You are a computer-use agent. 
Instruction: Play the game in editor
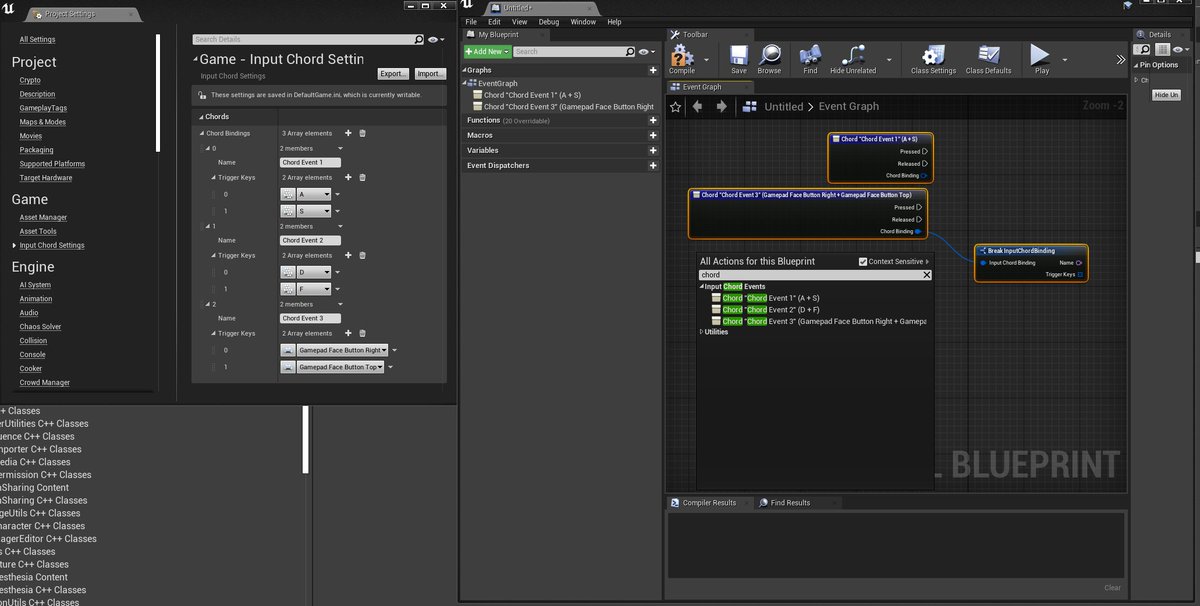click(1041, 58)
